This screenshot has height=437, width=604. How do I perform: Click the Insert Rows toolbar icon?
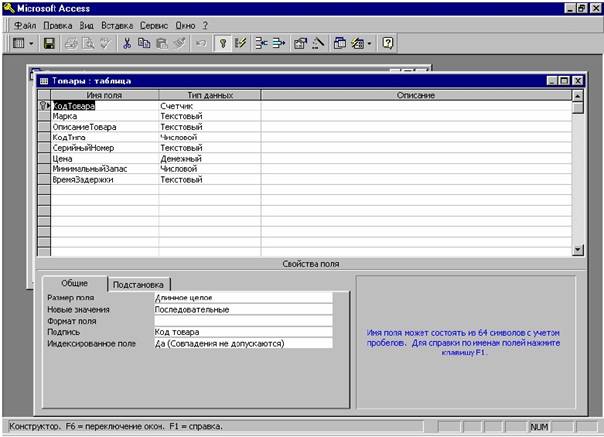click(262, 43)
